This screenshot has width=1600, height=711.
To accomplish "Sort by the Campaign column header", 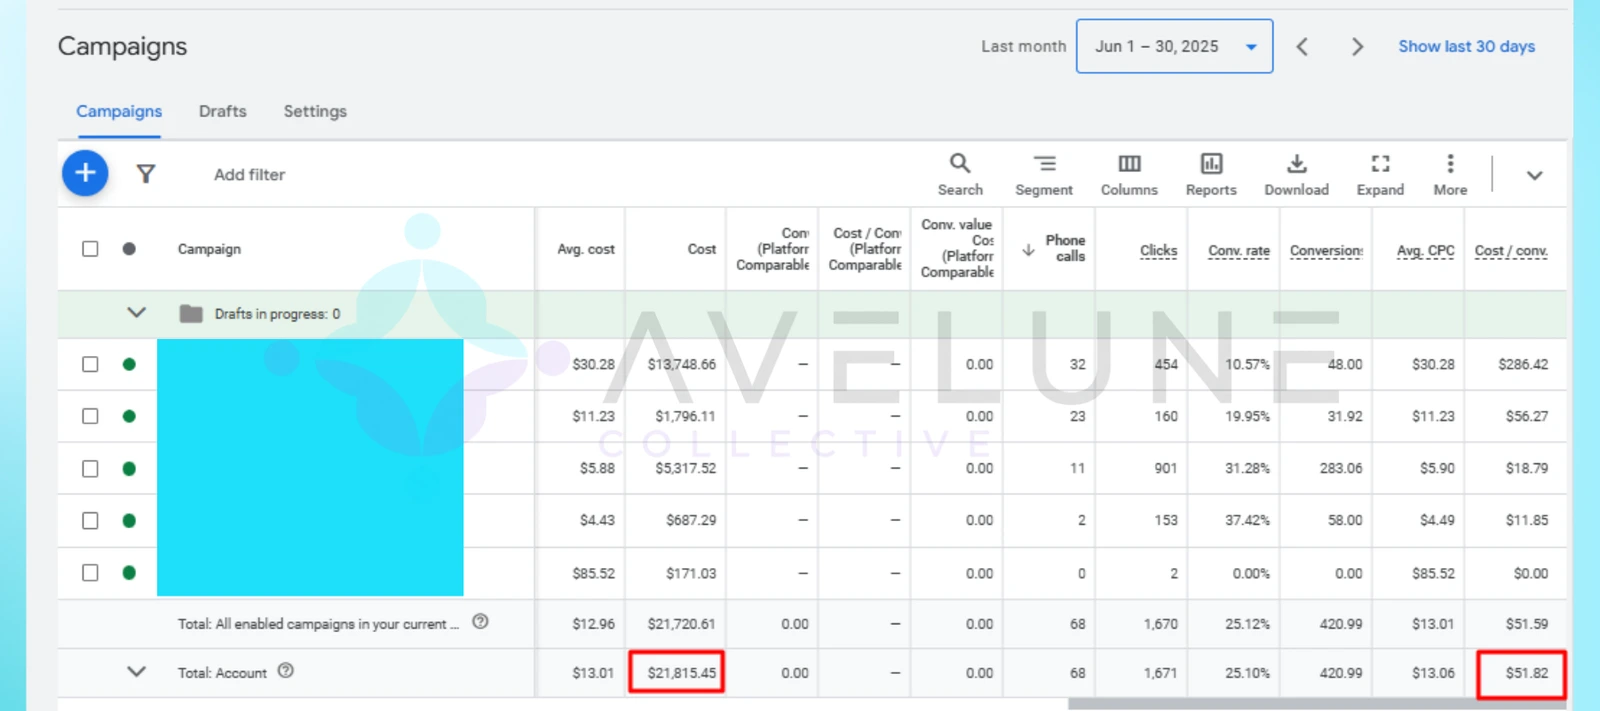I will pos(209,250).
